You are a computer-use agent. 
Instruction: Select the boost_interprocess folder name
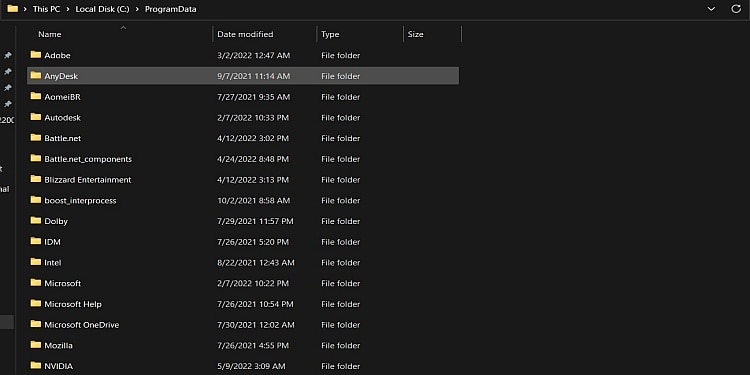click(x=80, y=201)
